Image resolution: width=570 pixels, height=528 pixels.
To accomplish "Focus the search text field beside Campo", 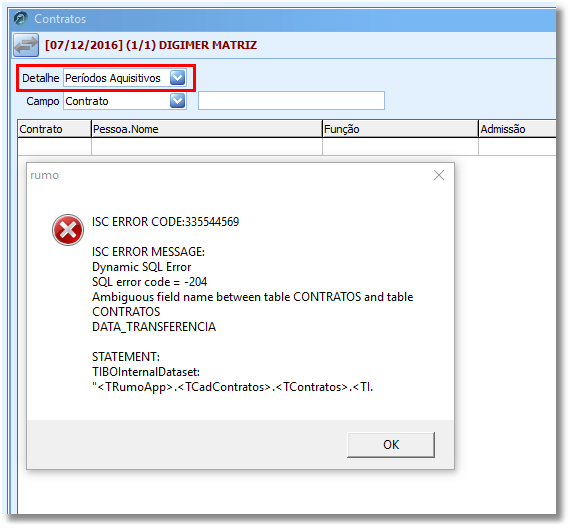I will pos(291,100).
